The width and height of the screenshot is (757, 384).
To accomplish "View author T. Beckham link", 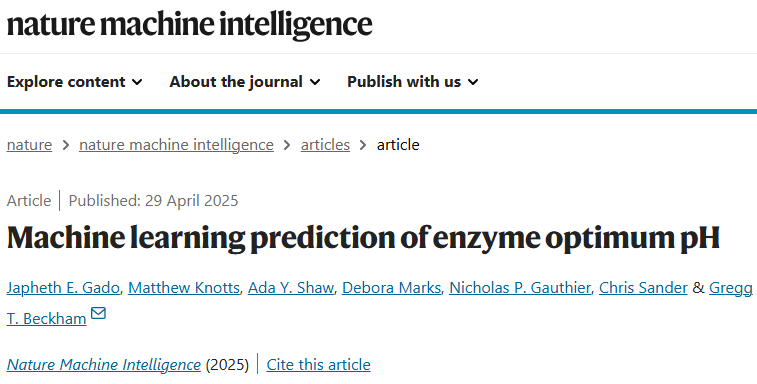I will tap(46, 319).
